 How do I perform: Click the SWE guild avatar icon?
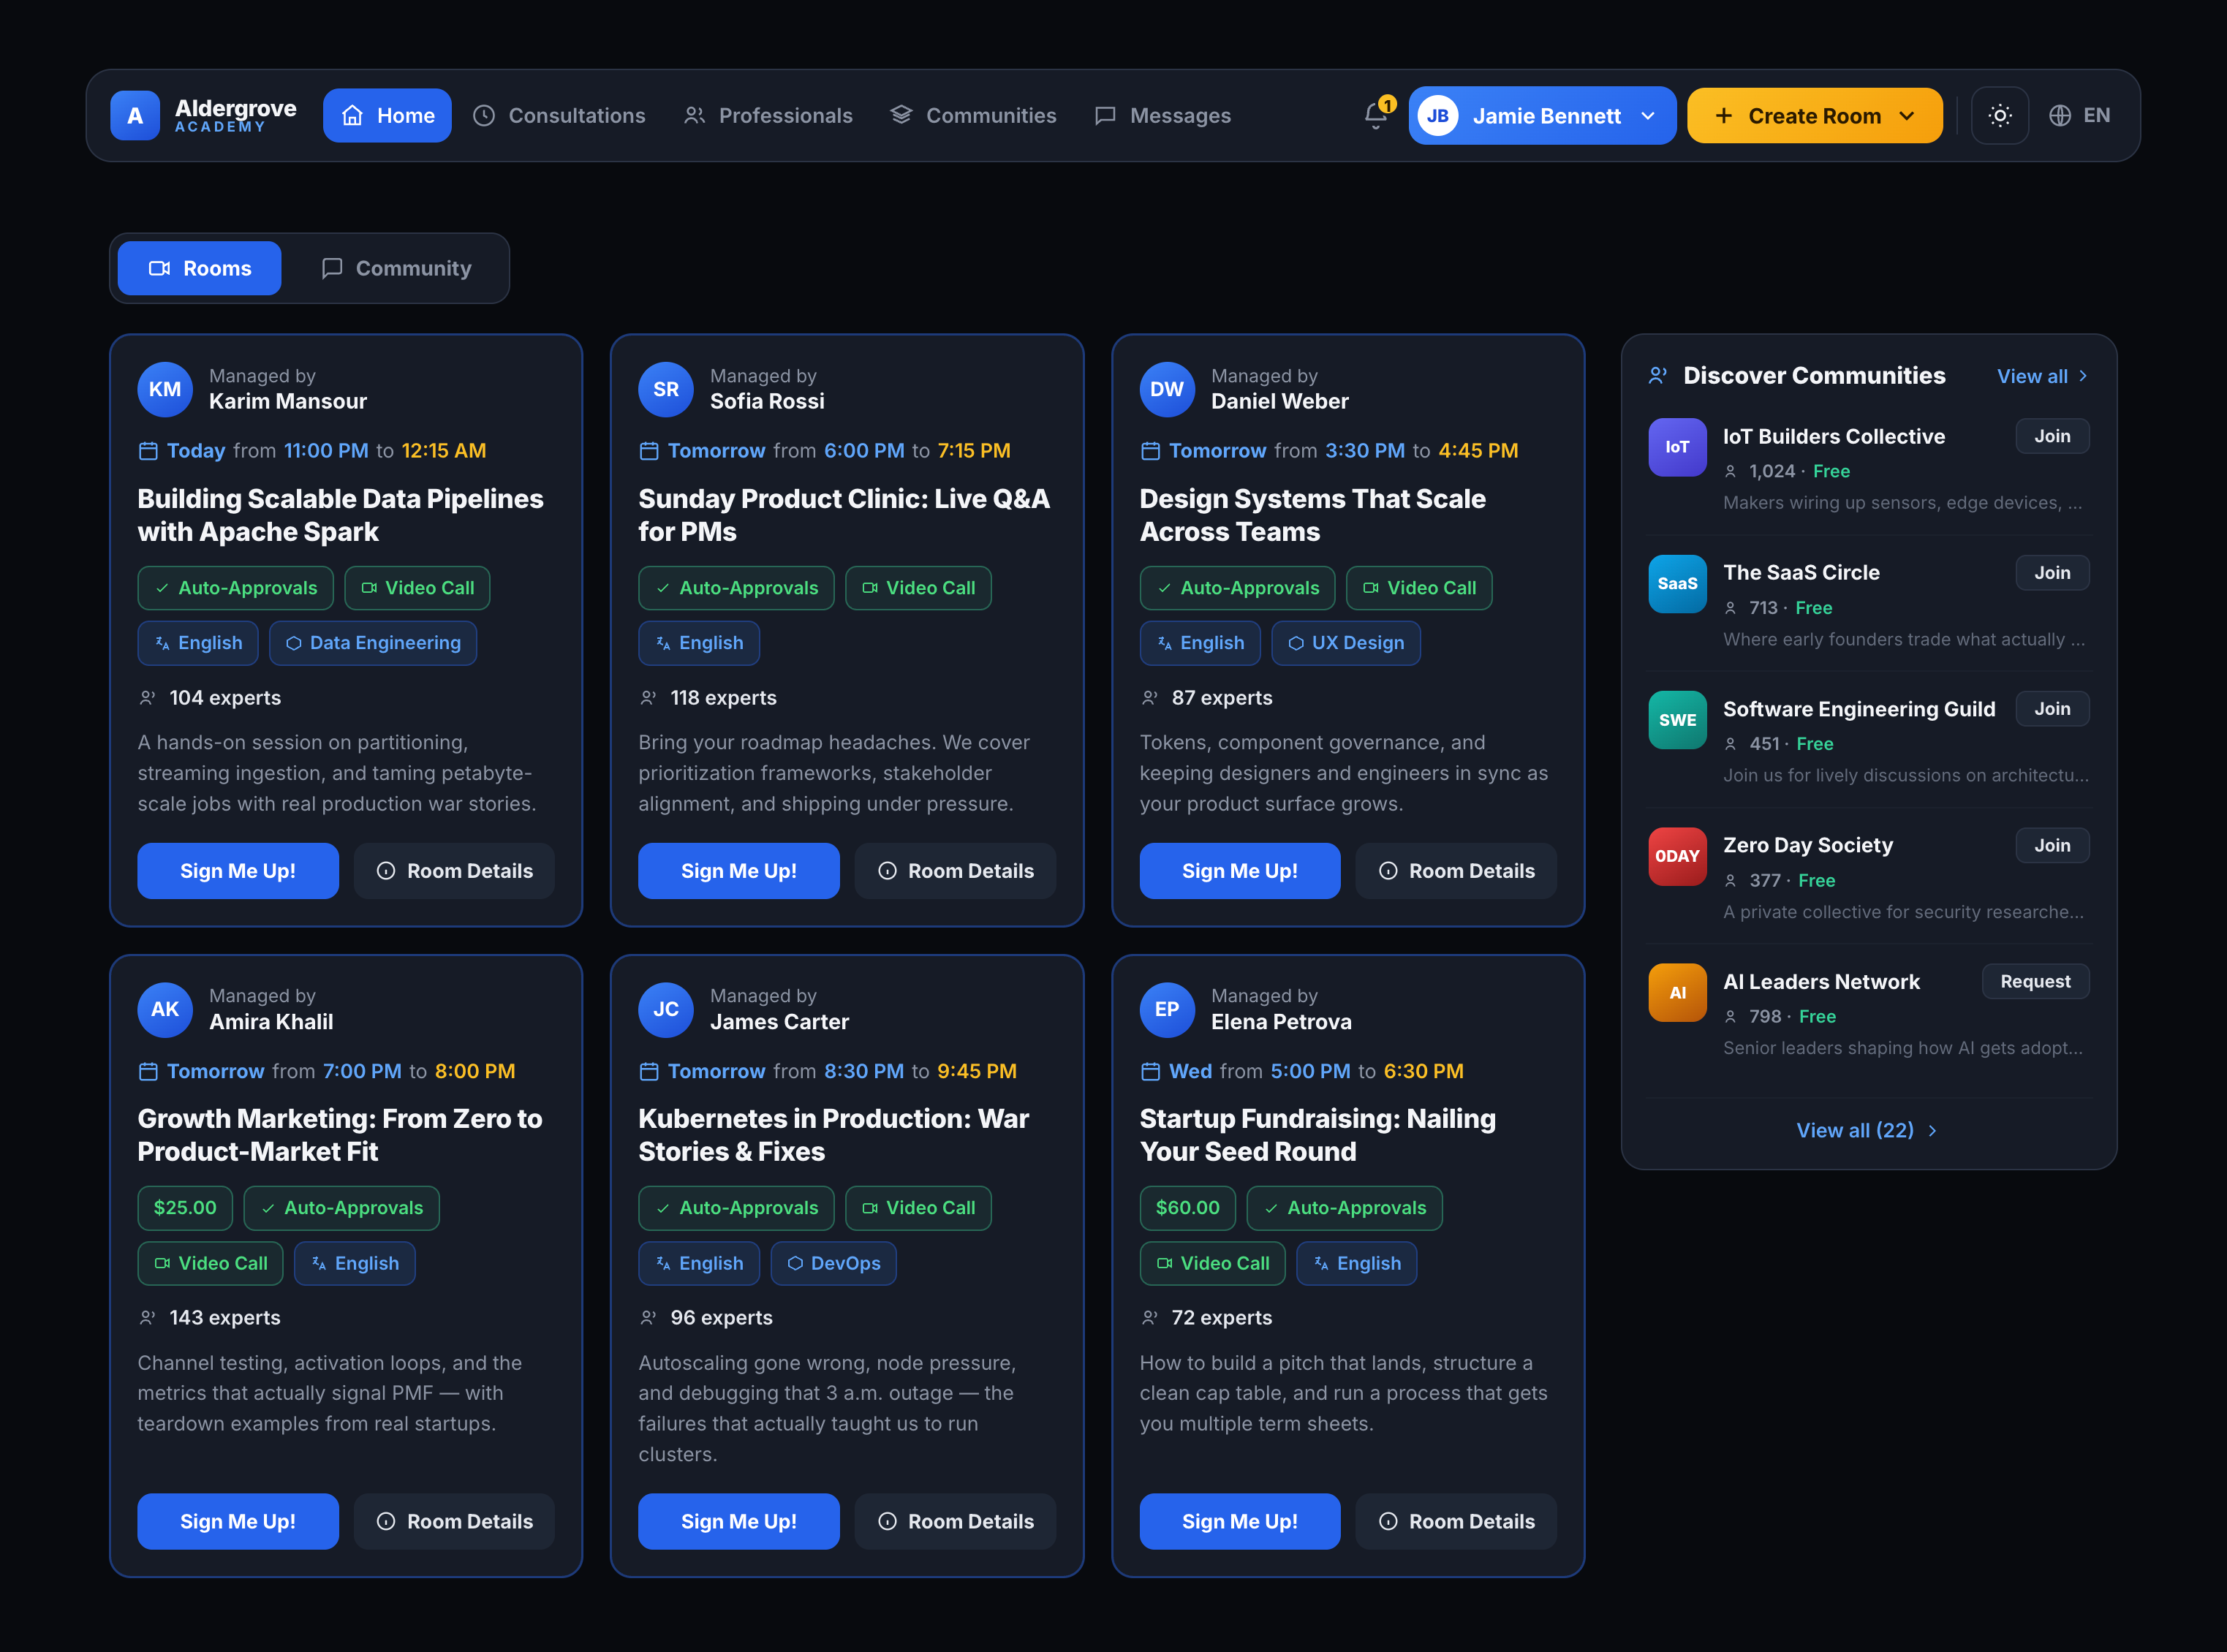1677,720
